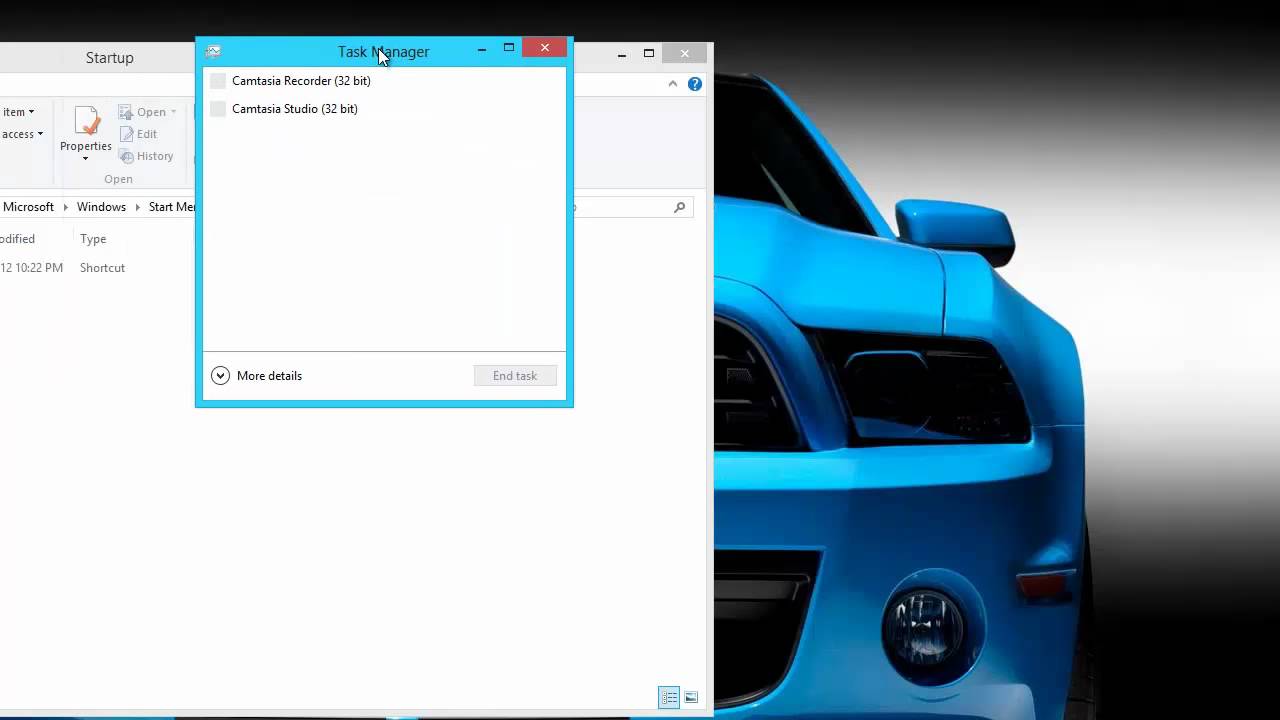The width and height of the screenshot is (1280, 720).
Task: Click Open in the Explorer ribbon
Action: (143, 112)
